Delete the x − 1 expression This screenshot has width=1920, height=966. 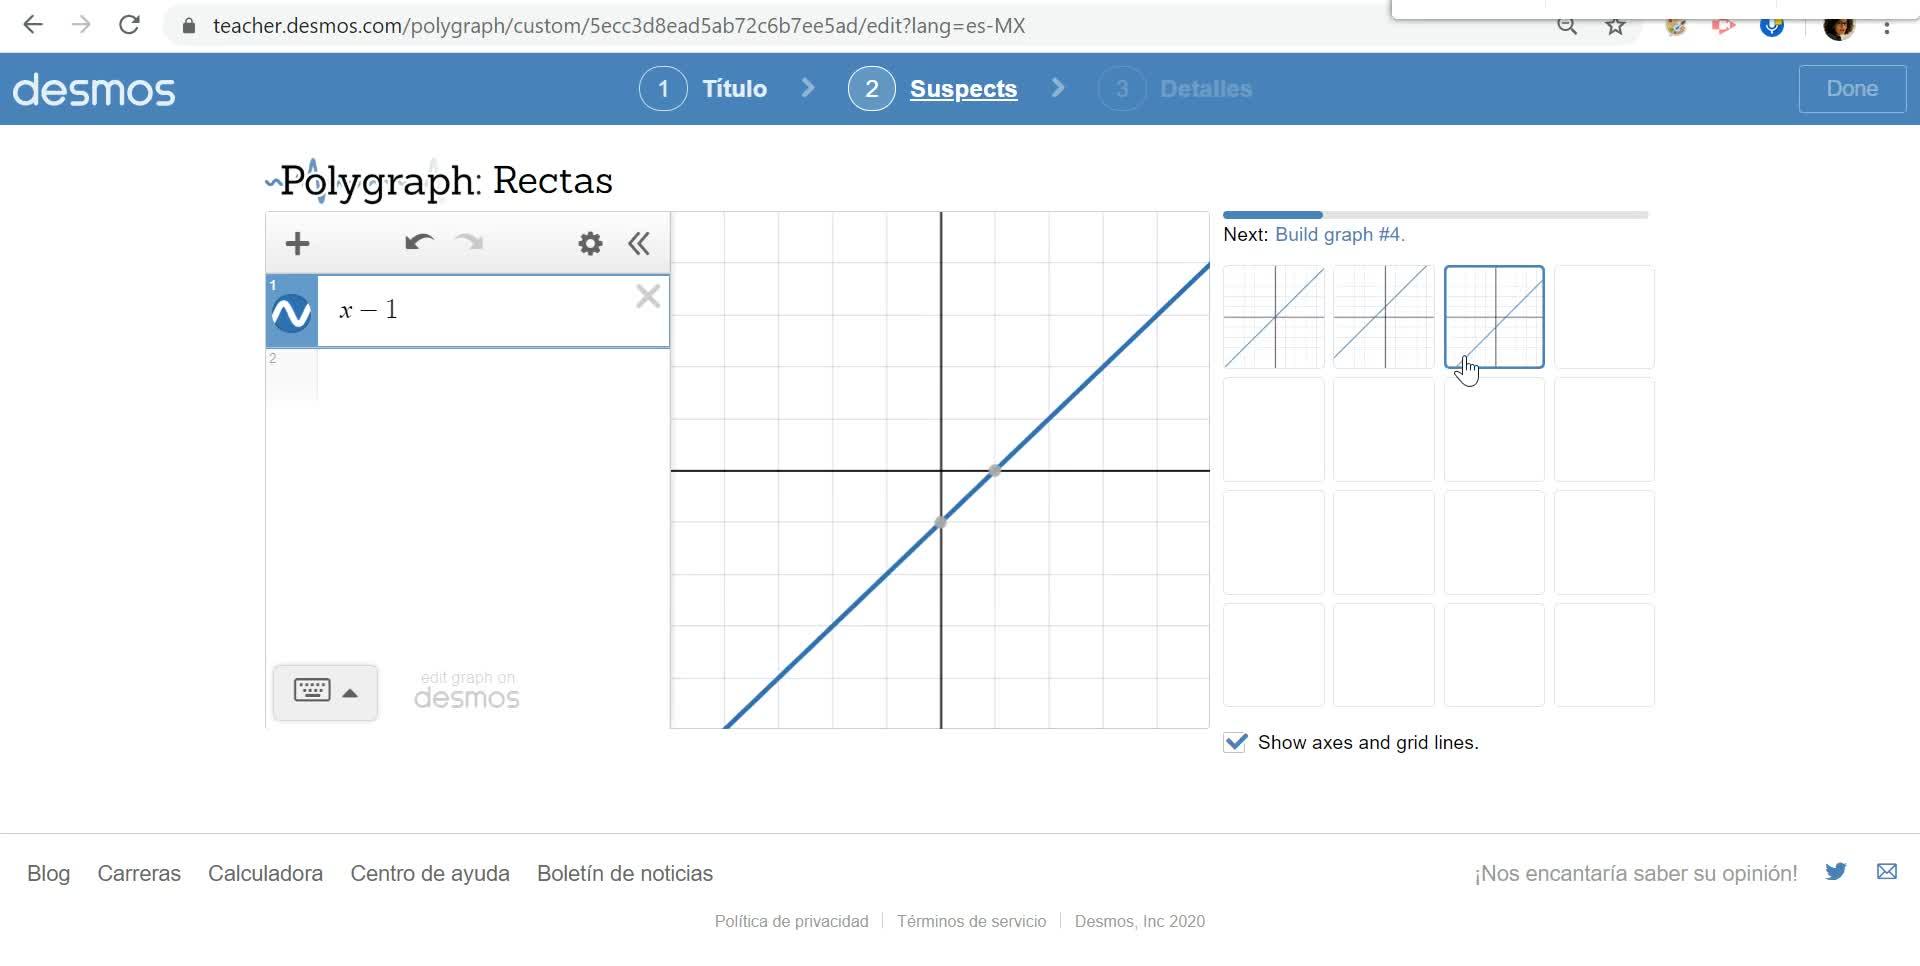point(648,296)
